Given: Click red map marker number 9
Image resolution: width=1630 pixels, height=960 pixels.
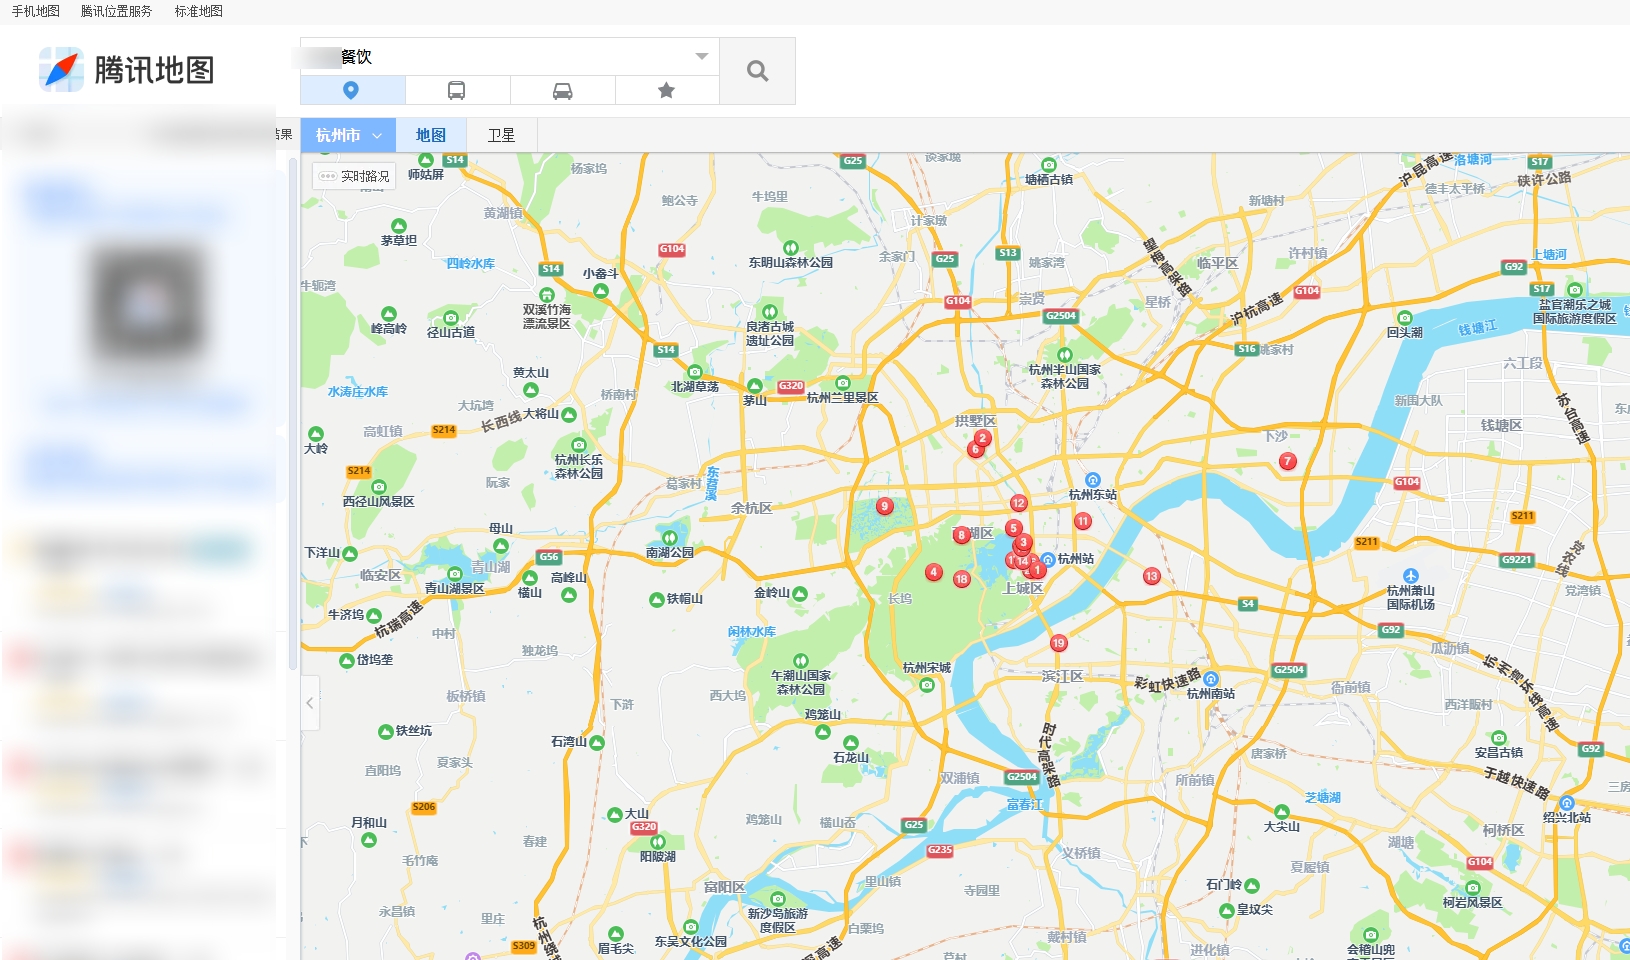Looking at the screenshot, I should 884,506.
